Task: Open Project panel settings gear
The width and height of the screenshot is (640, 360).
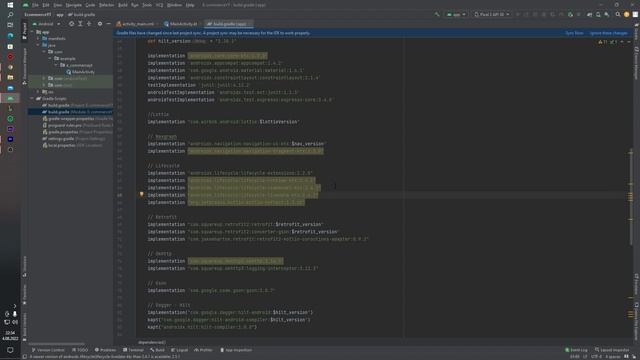Action: 100,24
